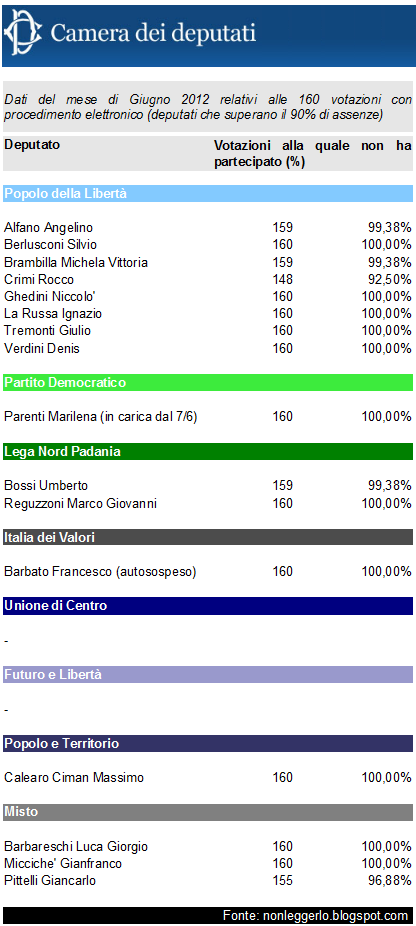This screenshot has width=416, height=926.
Task: Click the Camera dei deputati title text
Action: (x=153, y=32)
